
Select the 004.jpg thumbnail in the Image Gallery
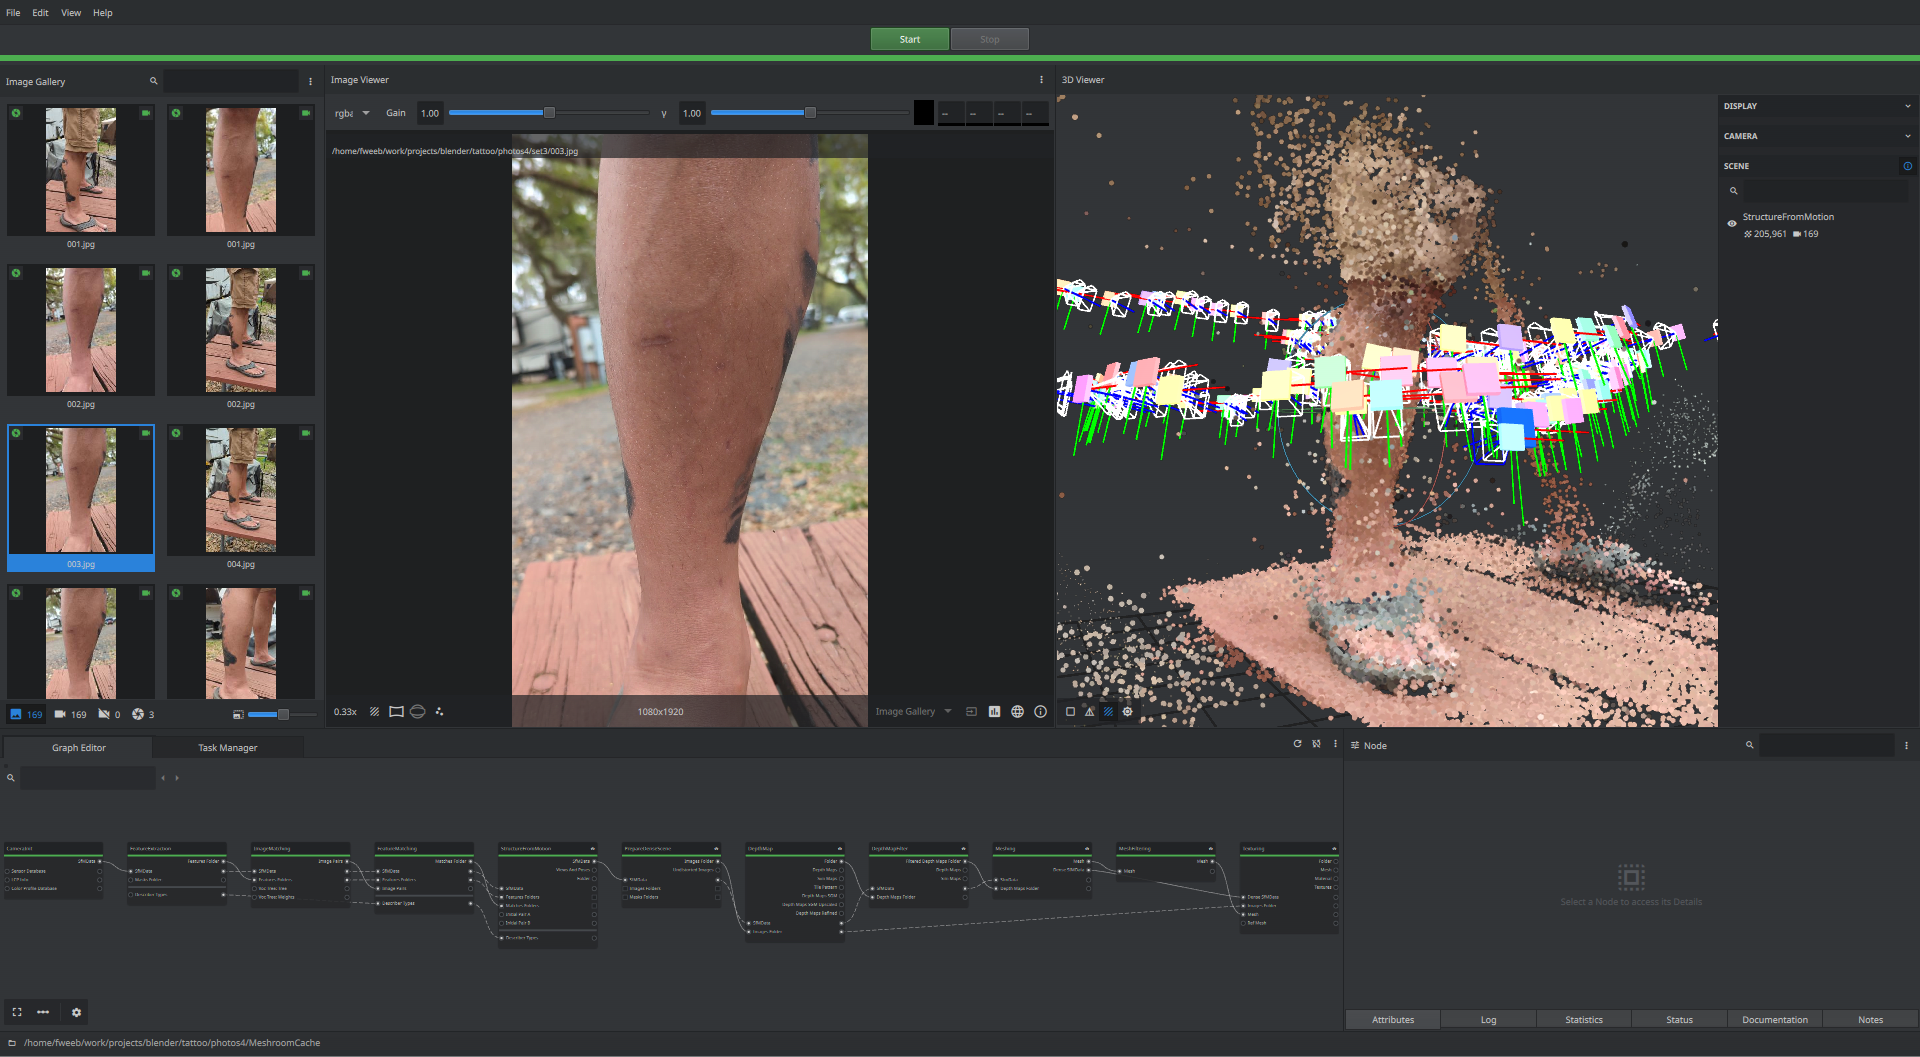(240, 490)
